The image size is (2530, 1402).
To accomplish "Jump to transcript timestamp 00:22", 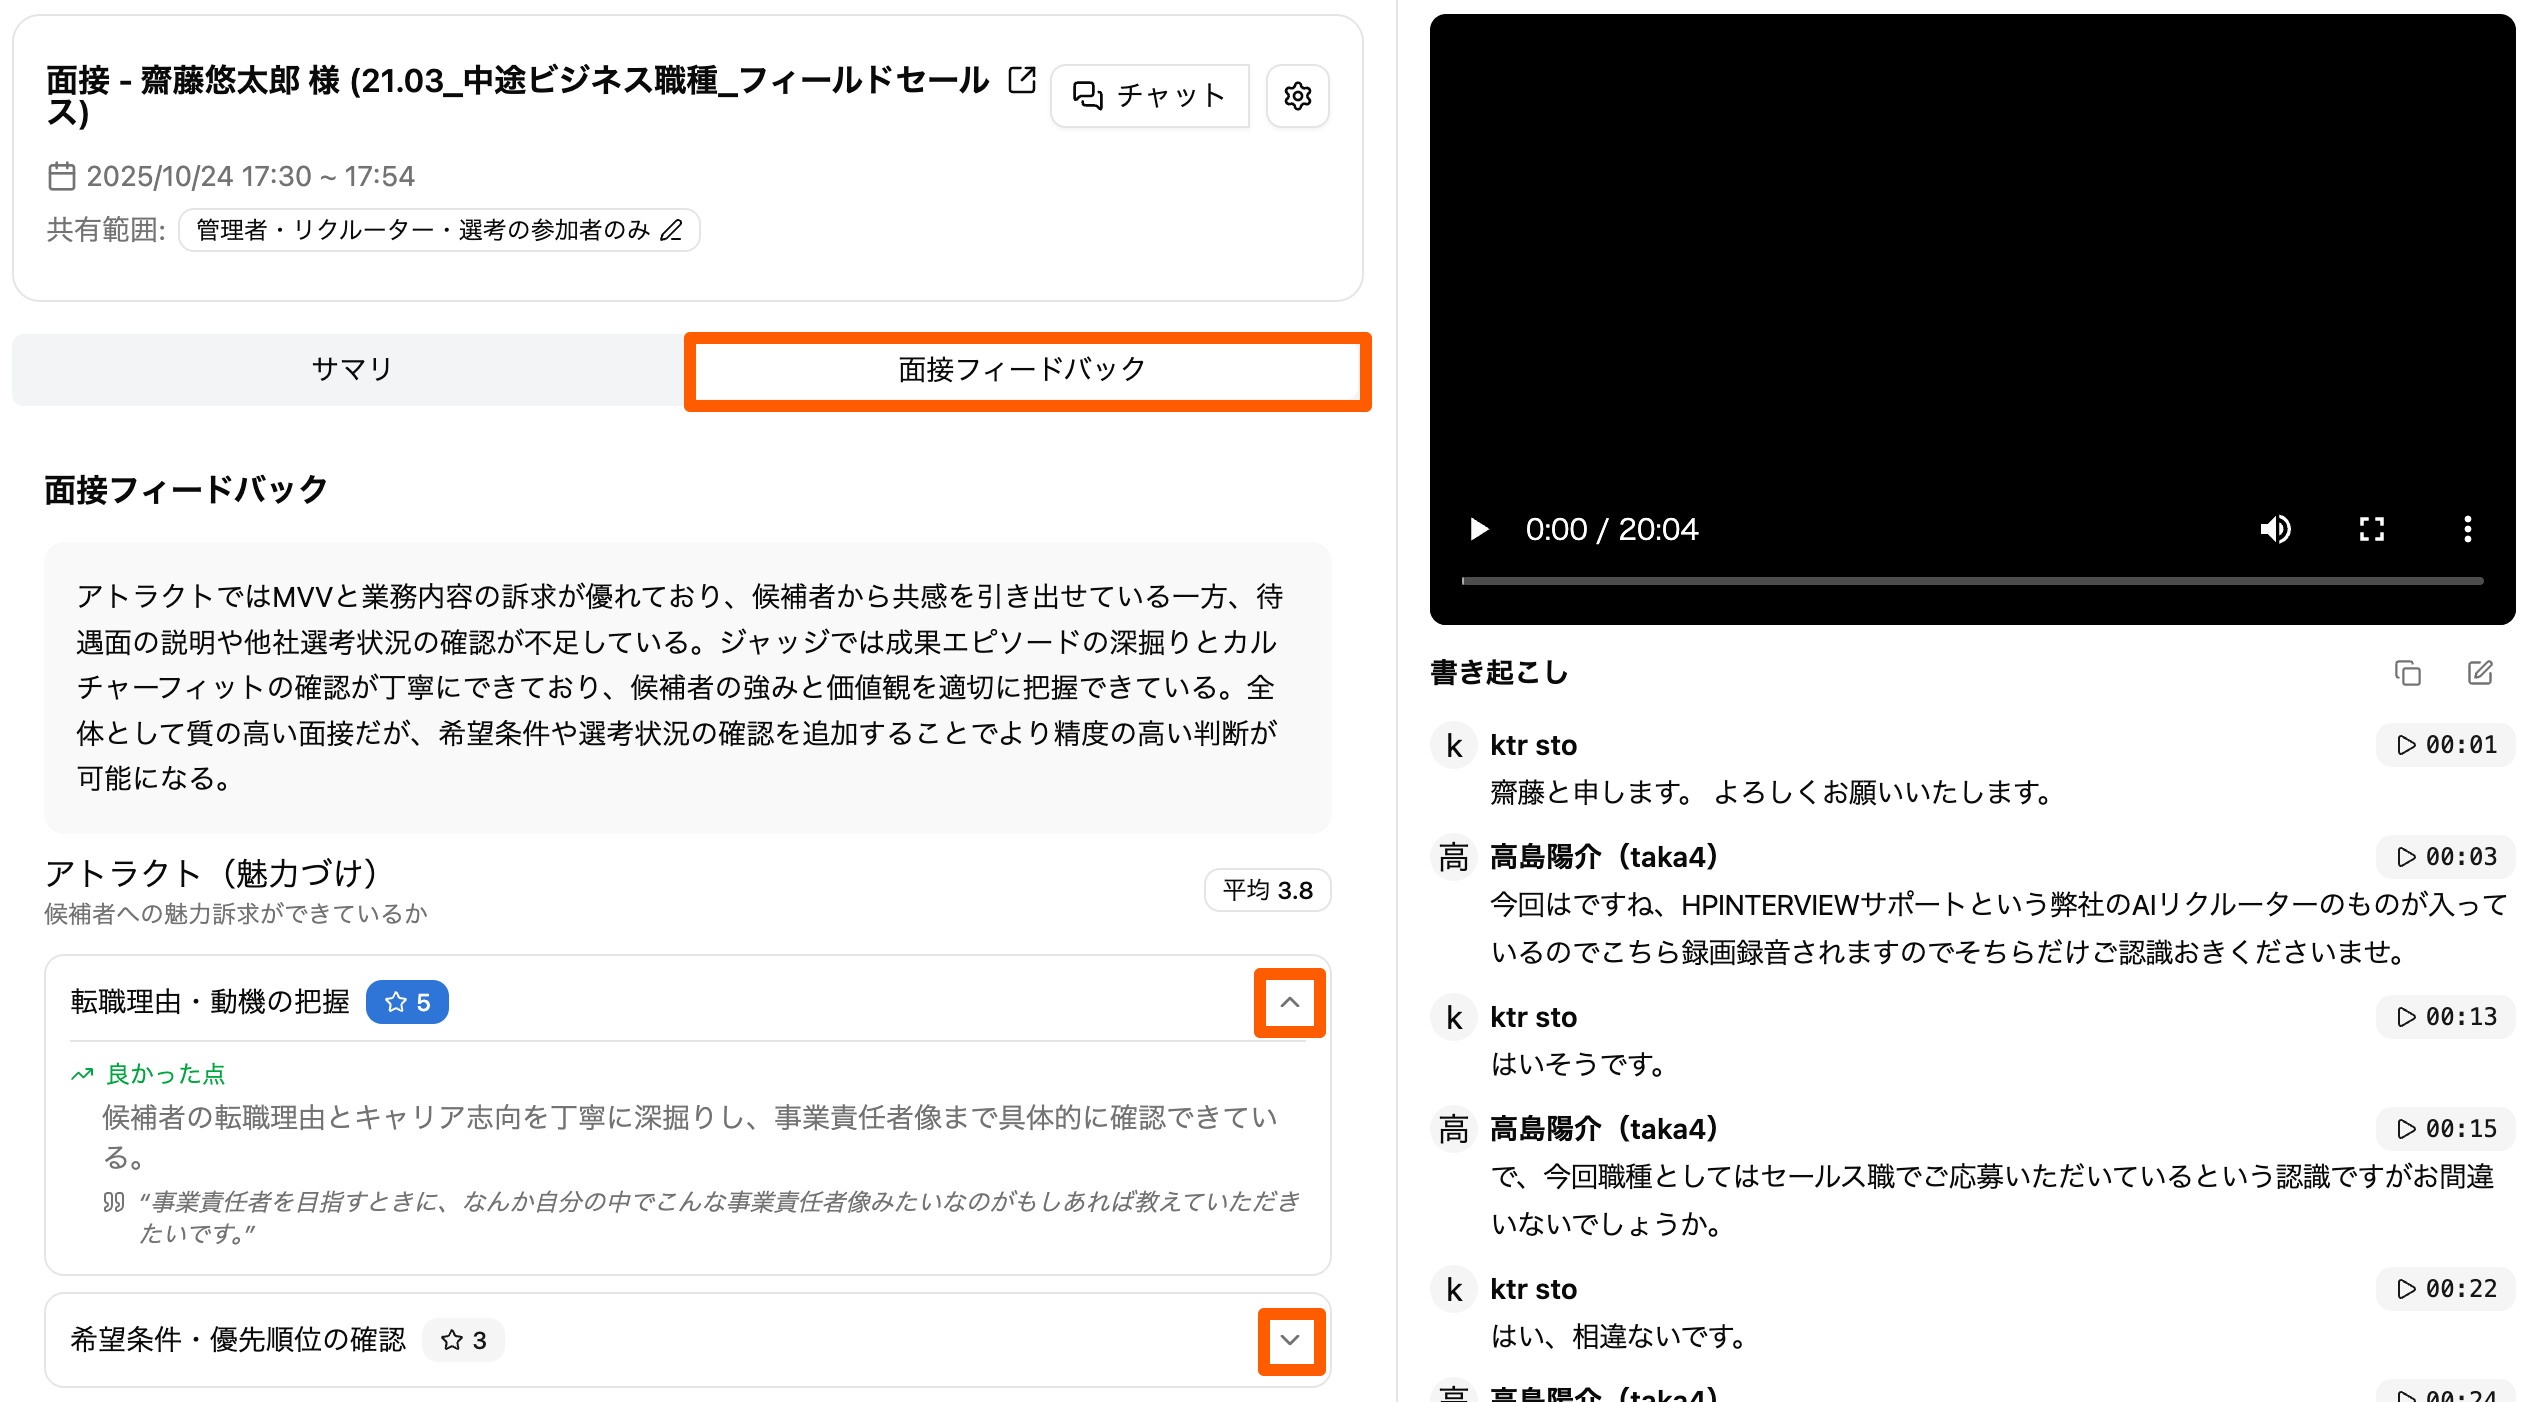I will (x=2446, y=1289).
